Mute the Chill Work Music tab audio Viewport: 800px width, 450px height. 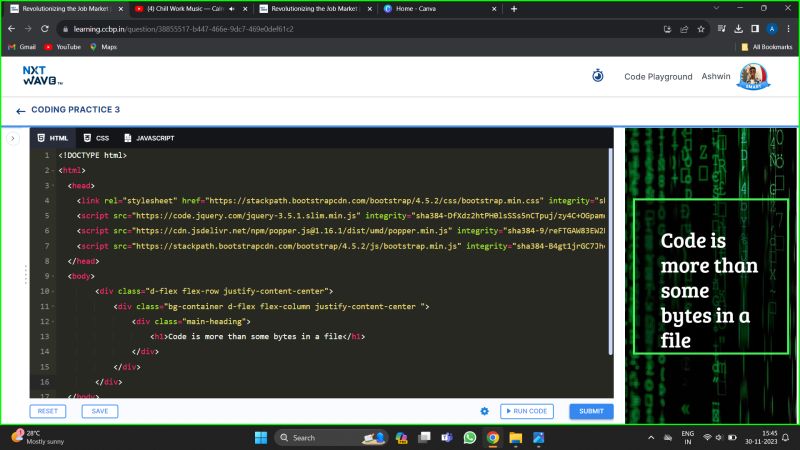tap(232, 9)
